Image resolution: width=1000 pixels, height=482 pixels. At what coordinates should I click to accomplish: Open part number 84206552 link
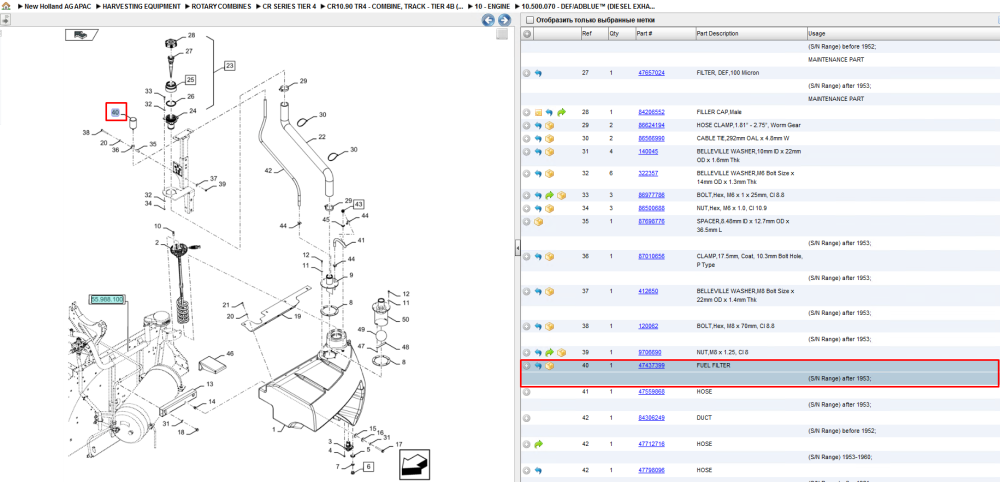point(651,112)
